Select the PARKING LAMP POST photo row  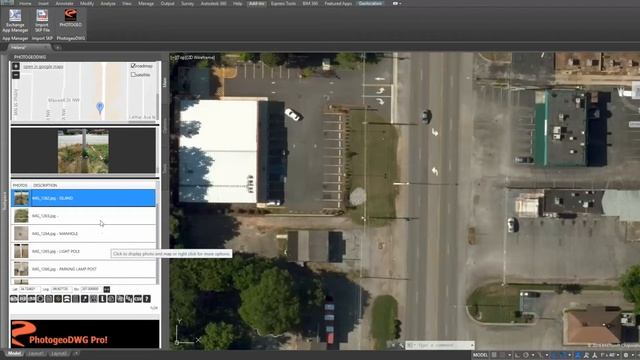[83, 269]
